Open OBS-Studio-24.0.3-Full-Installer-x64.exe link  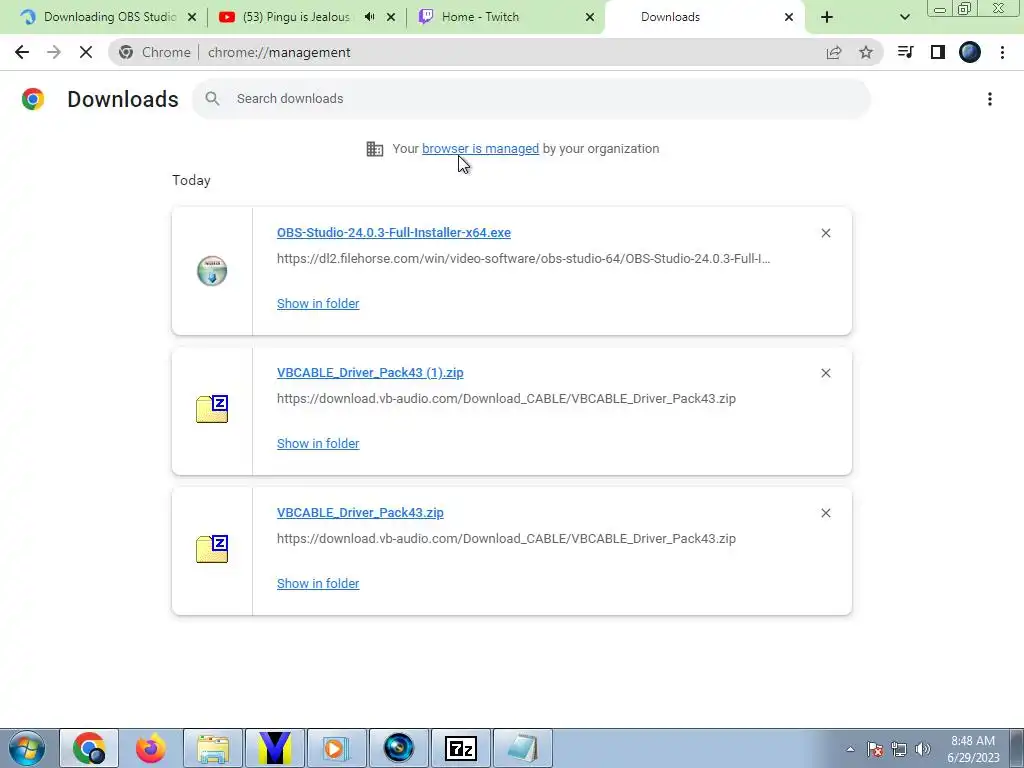pos(394,232)
